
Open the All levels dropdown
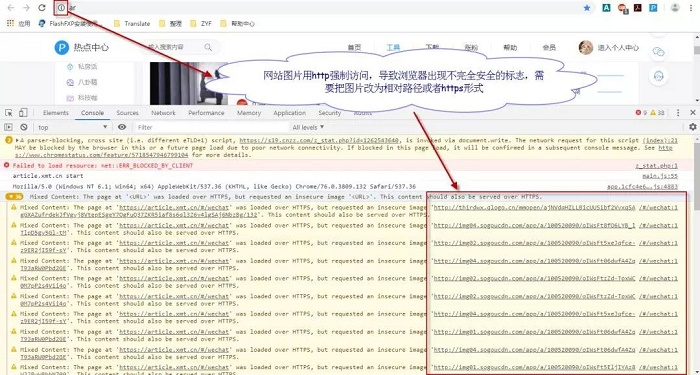[x=308, y=127]
